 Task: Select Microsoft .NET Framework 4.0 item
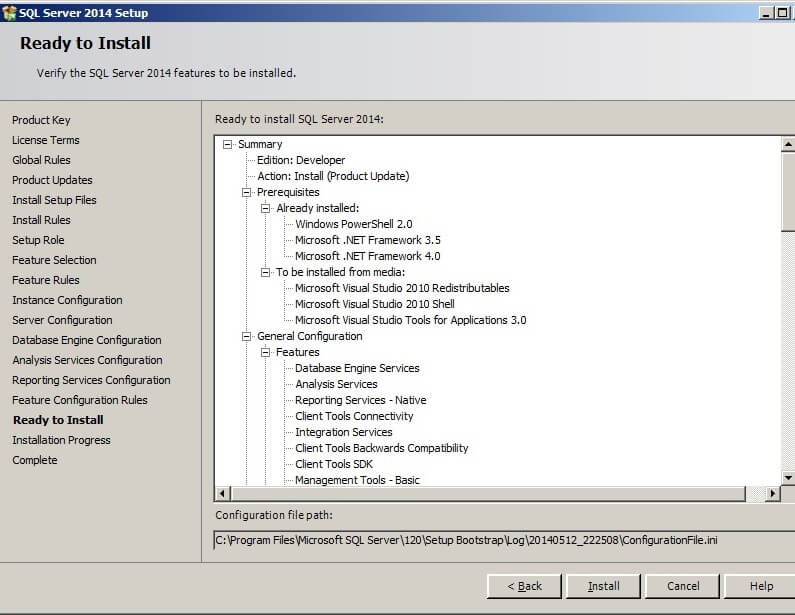click(368, 257)
